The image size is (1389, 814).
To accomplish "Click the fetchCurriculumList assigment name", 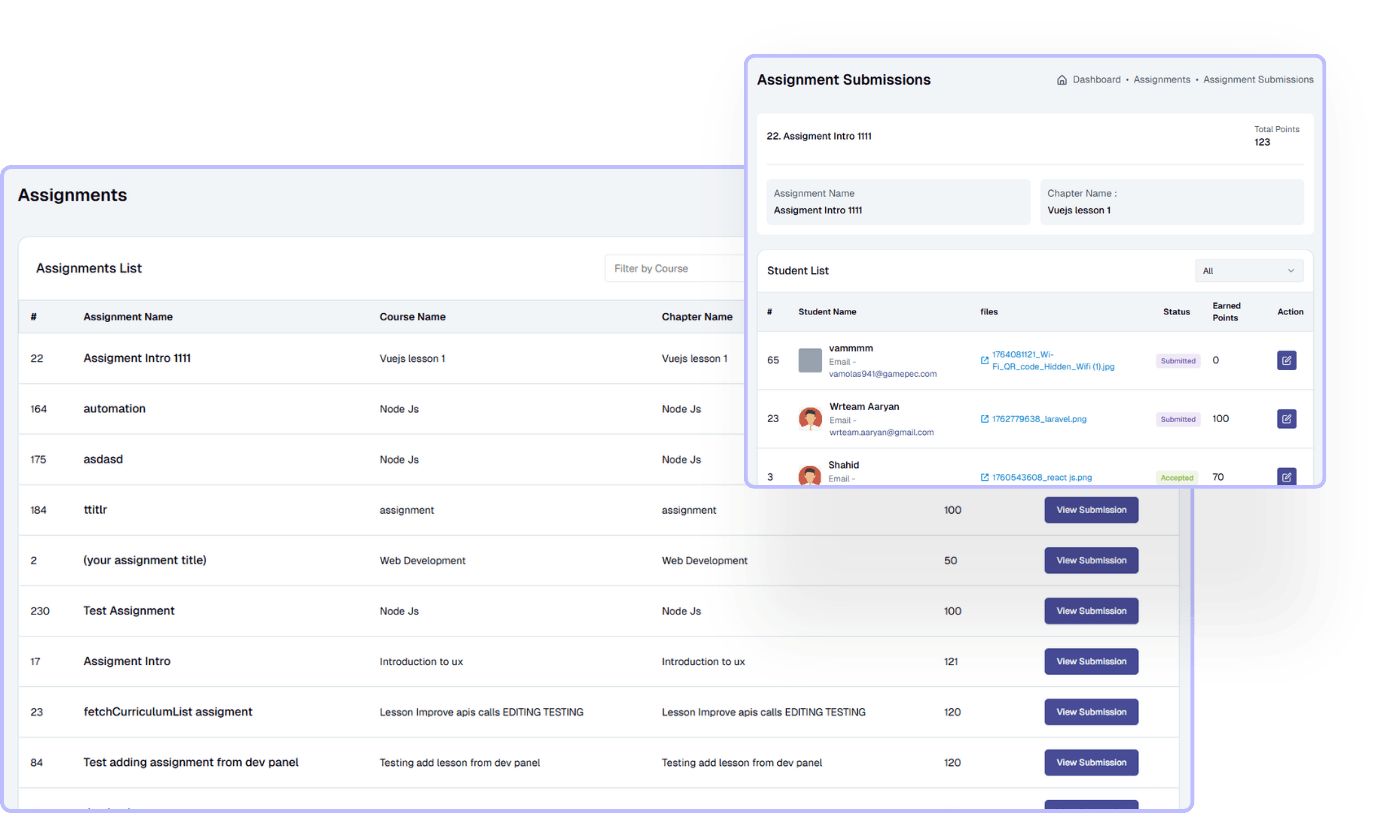I will click(x=168, y=712).
